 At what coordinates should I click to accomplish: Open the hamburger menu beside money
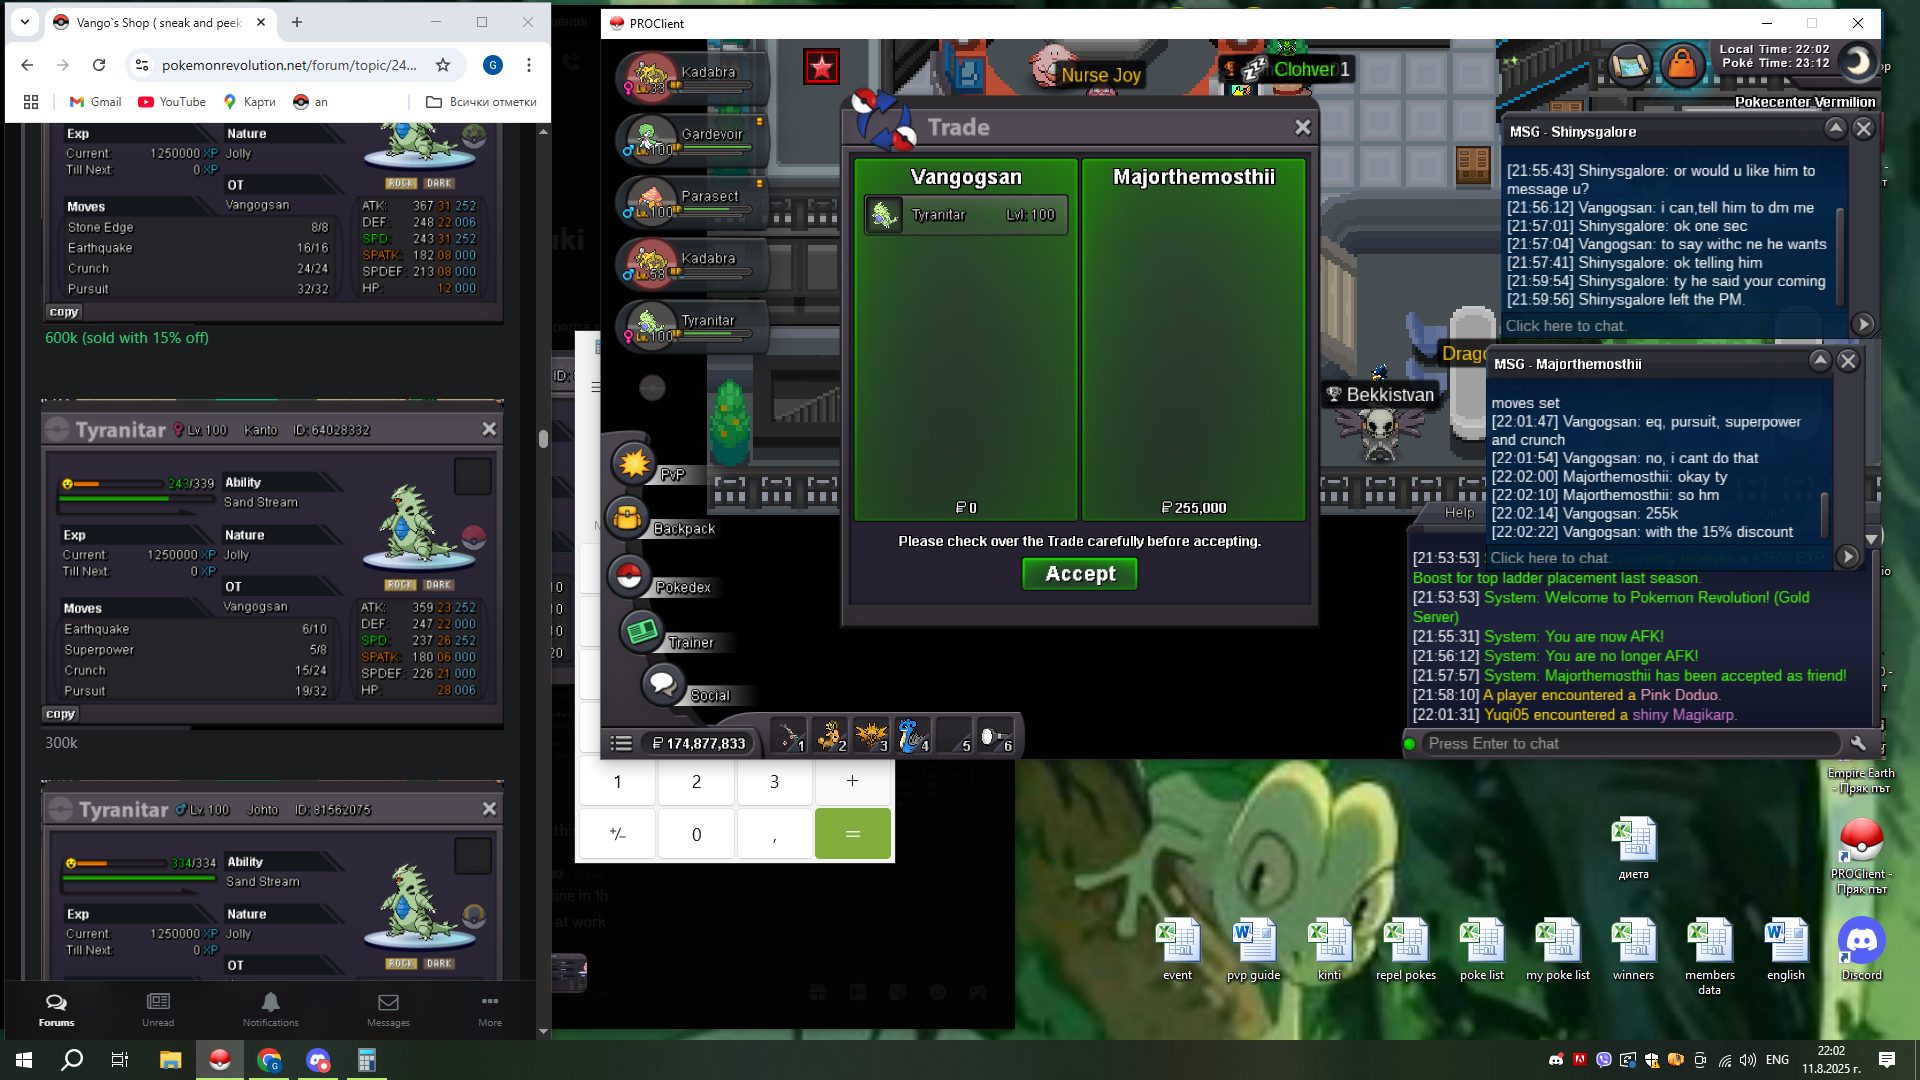[x=621, y=743]
